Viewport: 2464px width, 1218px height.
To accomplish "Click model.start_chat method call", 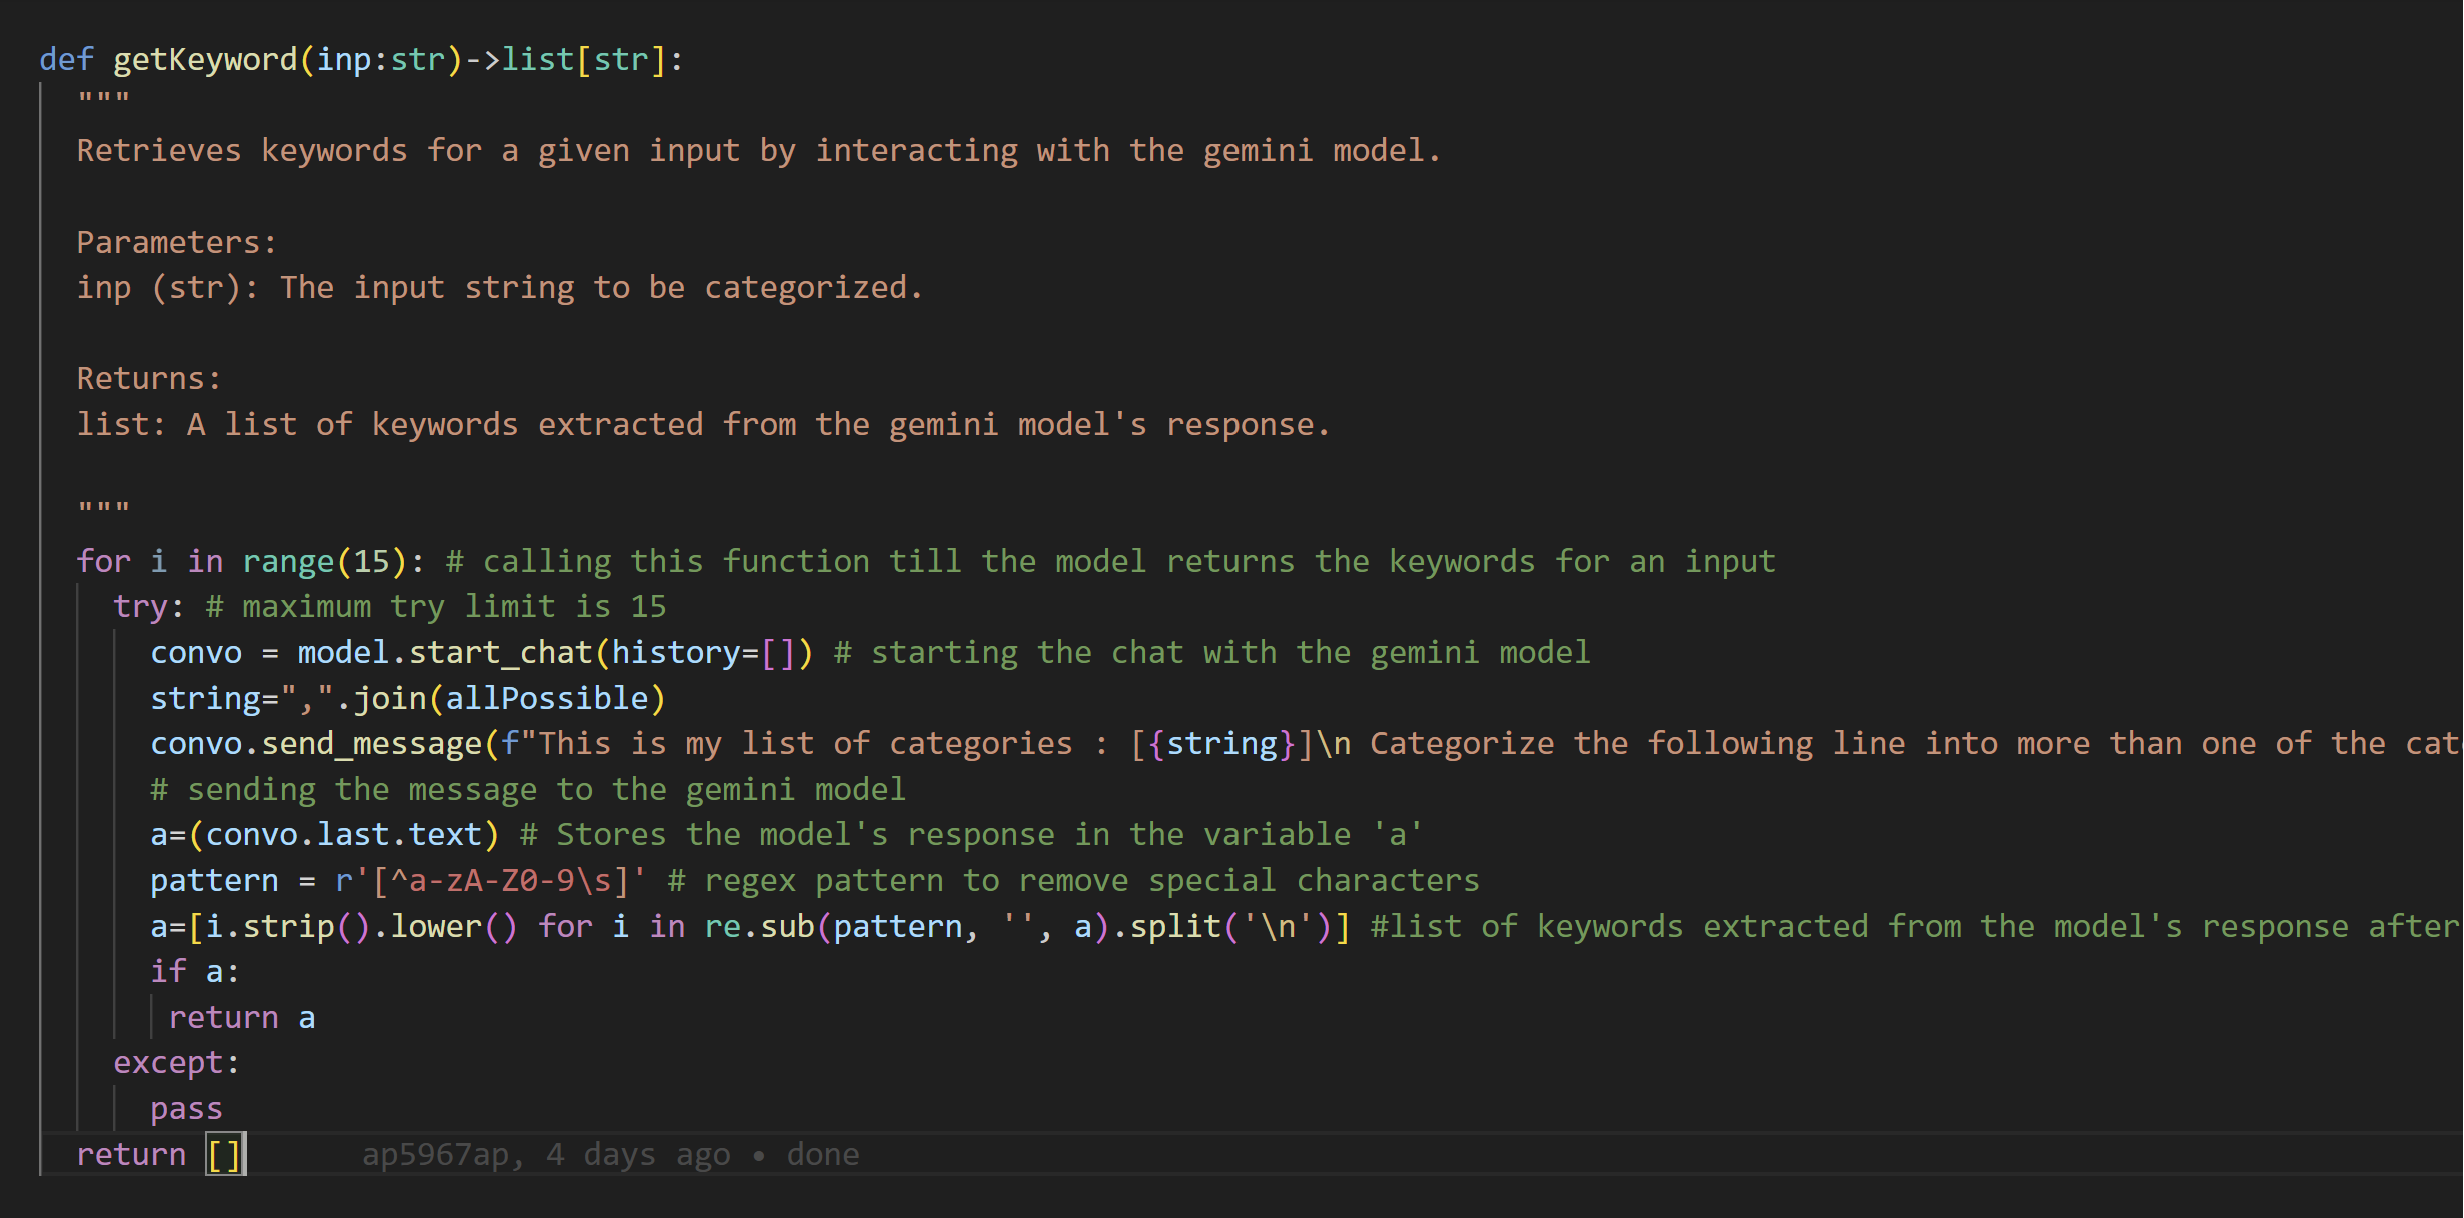I will pos(445,652).
